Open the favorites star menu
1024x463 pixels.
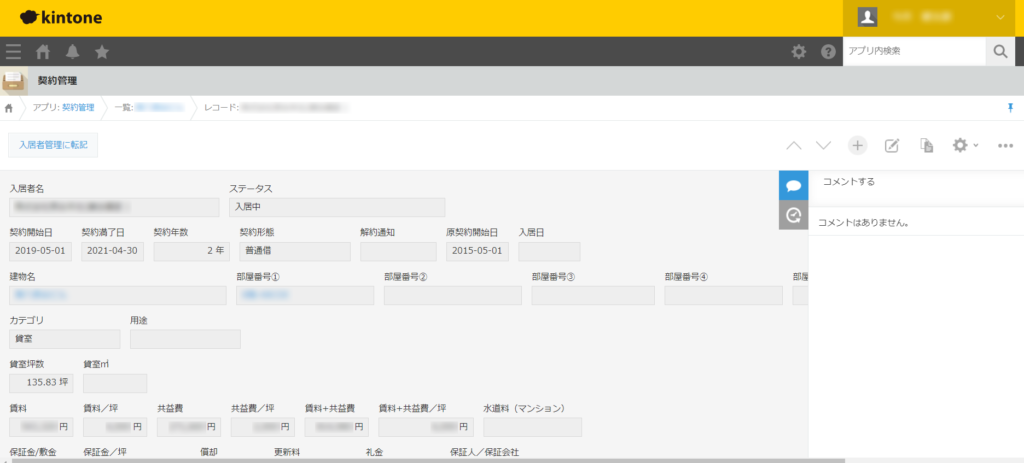(x=102, y=52)
